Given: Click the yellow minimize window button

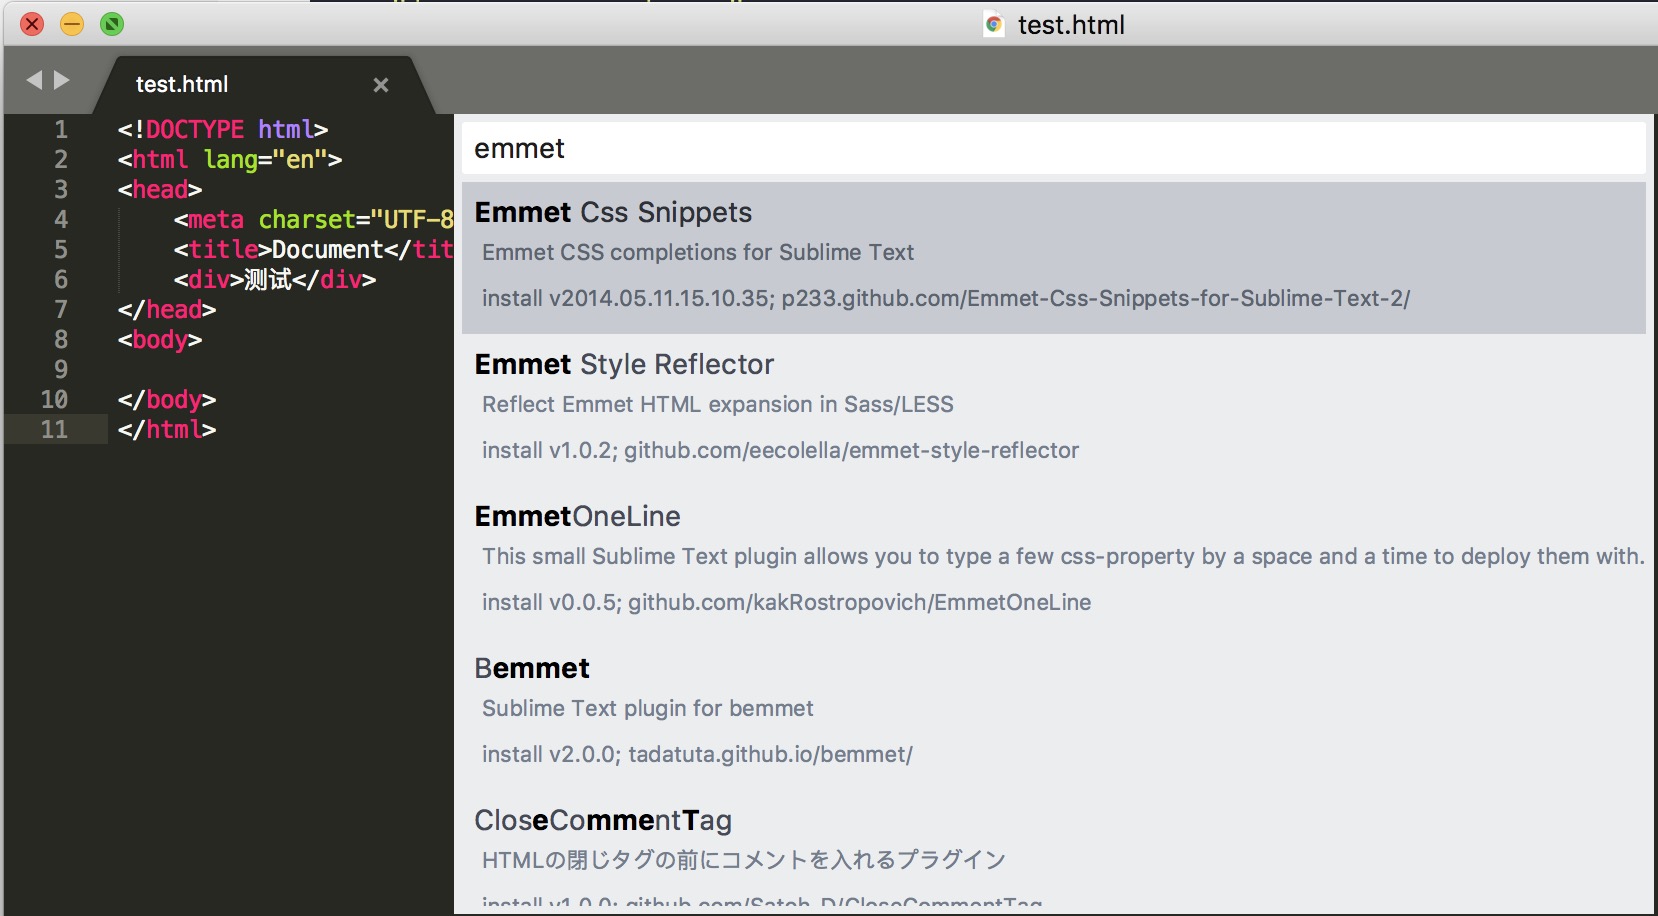Looking at the screenshot, I should tap(72, 24).
